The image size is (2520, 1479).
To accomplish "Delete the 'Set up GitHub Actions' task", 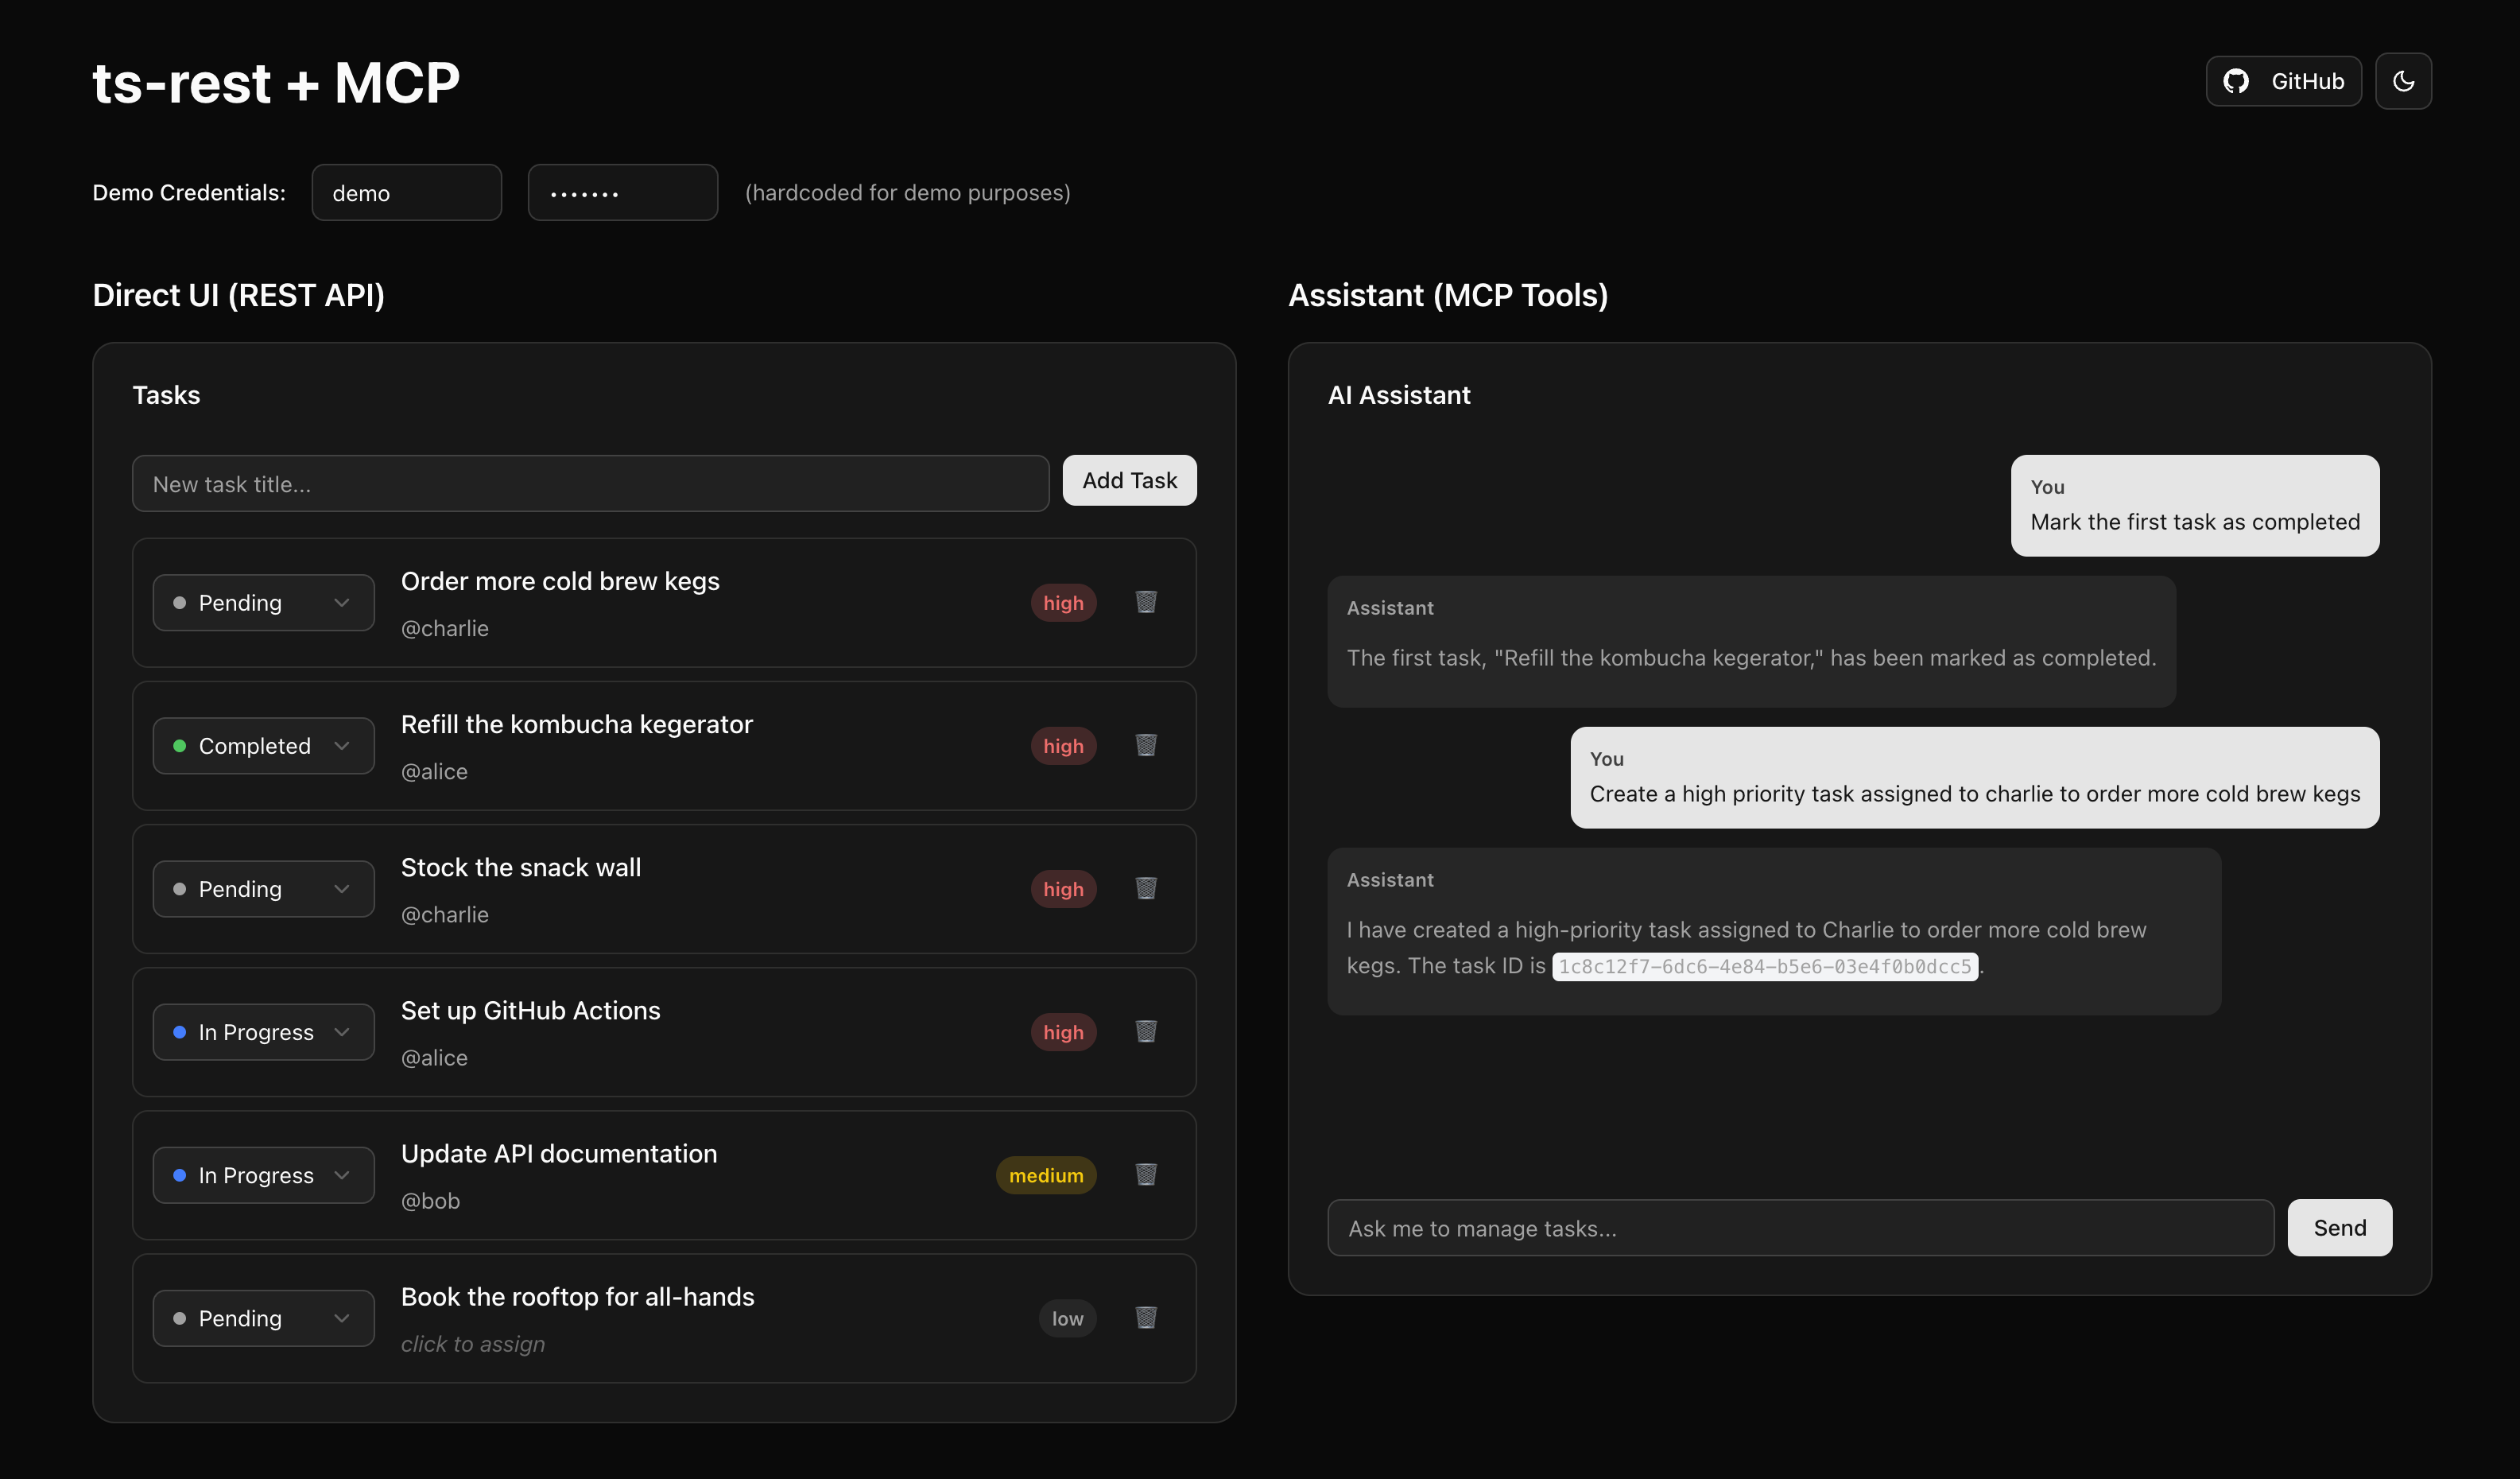I will coord(1146,1031).
